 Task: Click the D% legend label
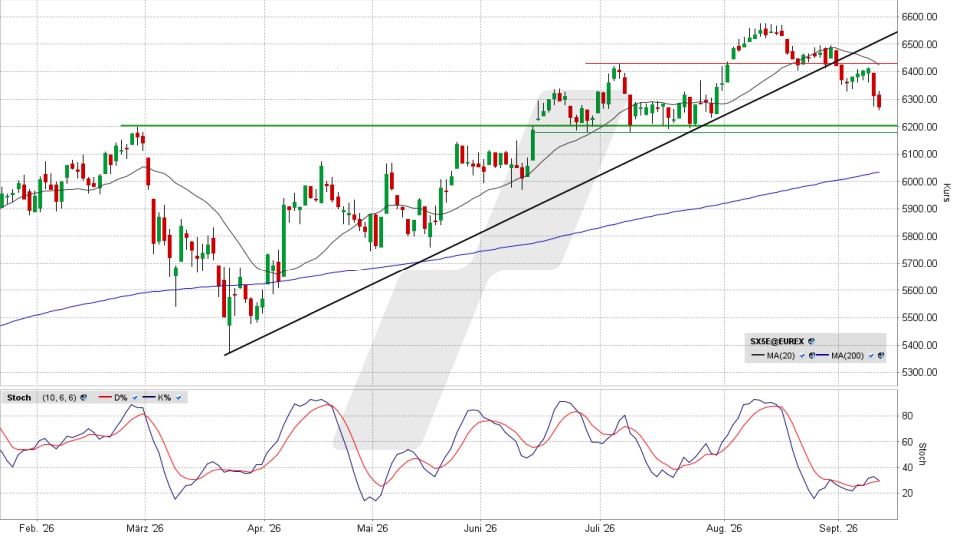(121, 397)
